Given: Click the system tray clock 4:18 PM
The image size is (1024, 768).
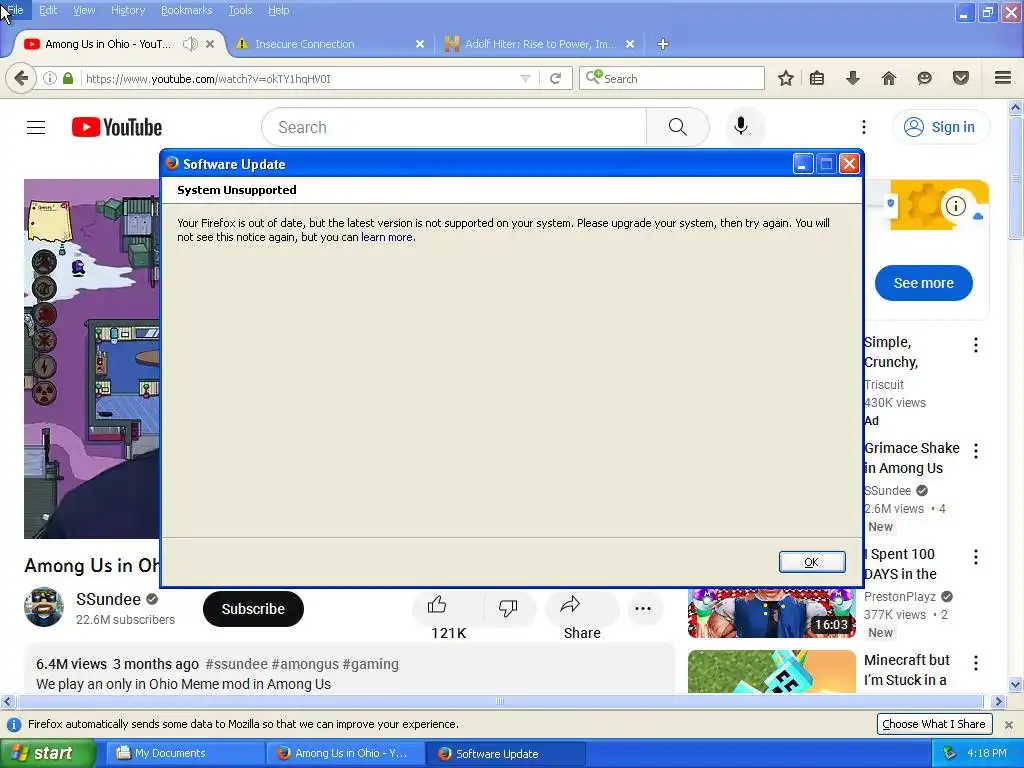Looking at the screenshot, I should coord(987,753).
